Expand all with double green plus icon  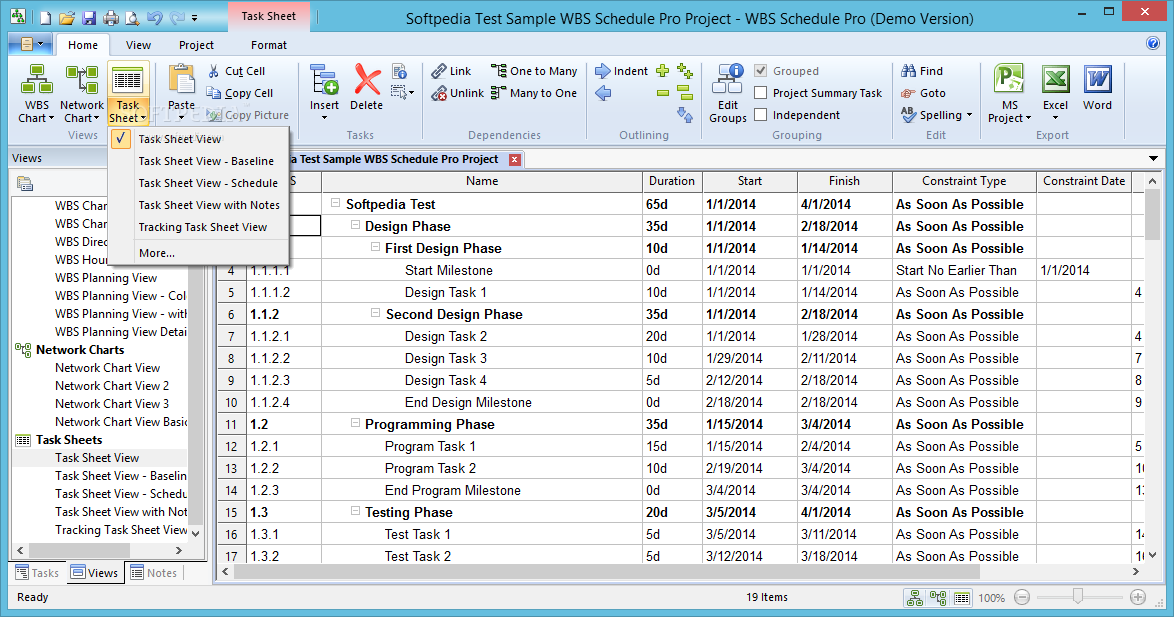[685, 71]
